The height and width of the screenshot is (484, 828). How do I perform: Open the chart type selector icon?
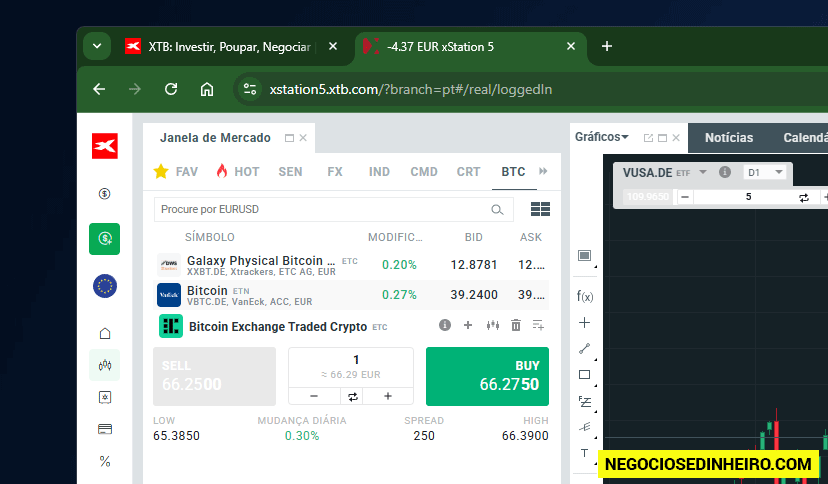(585, 255)
